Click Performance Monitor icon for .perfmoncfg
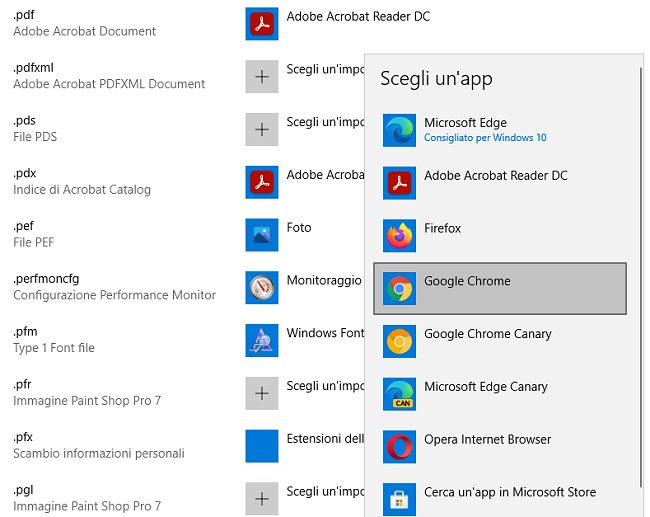This screenshot has width=650, height=517. click(262, 288)
